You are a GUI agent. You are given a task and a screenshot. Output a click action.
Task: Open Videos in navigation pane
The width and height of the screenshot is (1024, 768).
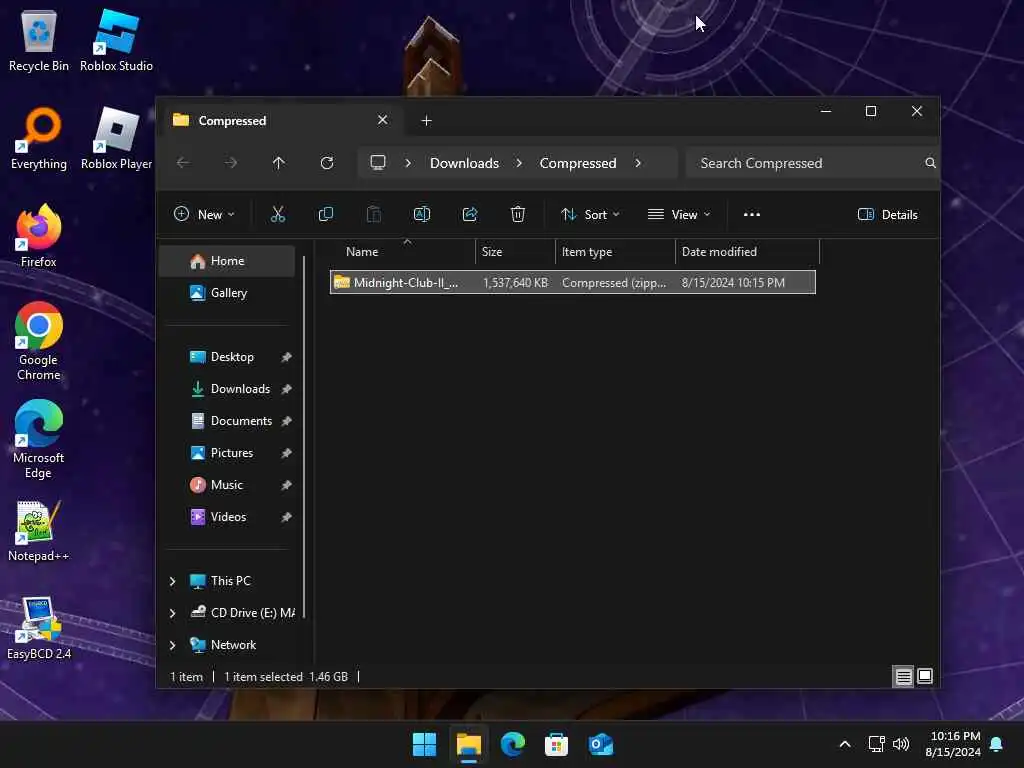(x=228, y=517)
